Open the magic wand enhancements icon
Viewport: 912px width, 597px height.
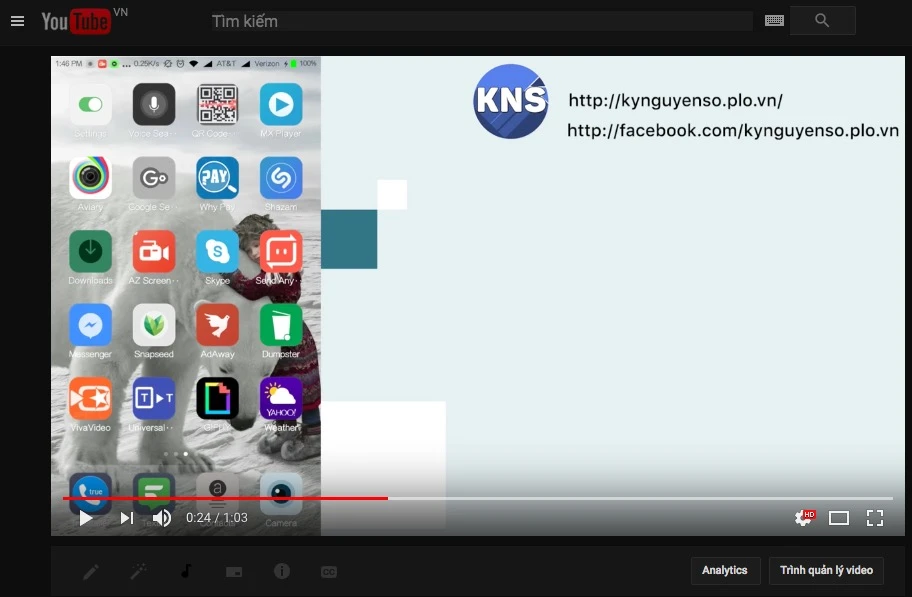click(139, 571)
